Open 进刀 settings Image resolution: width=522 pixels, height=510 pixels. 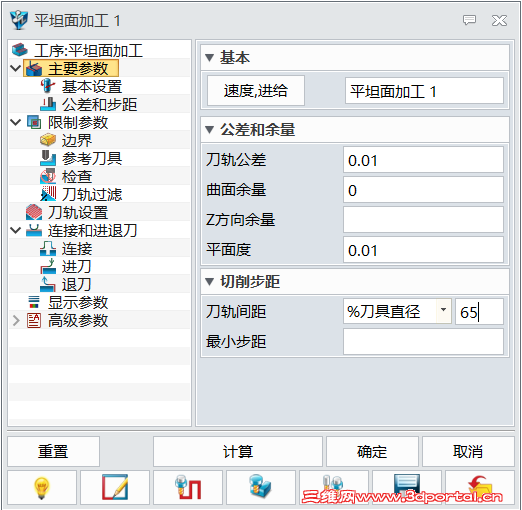click(76, 266)
